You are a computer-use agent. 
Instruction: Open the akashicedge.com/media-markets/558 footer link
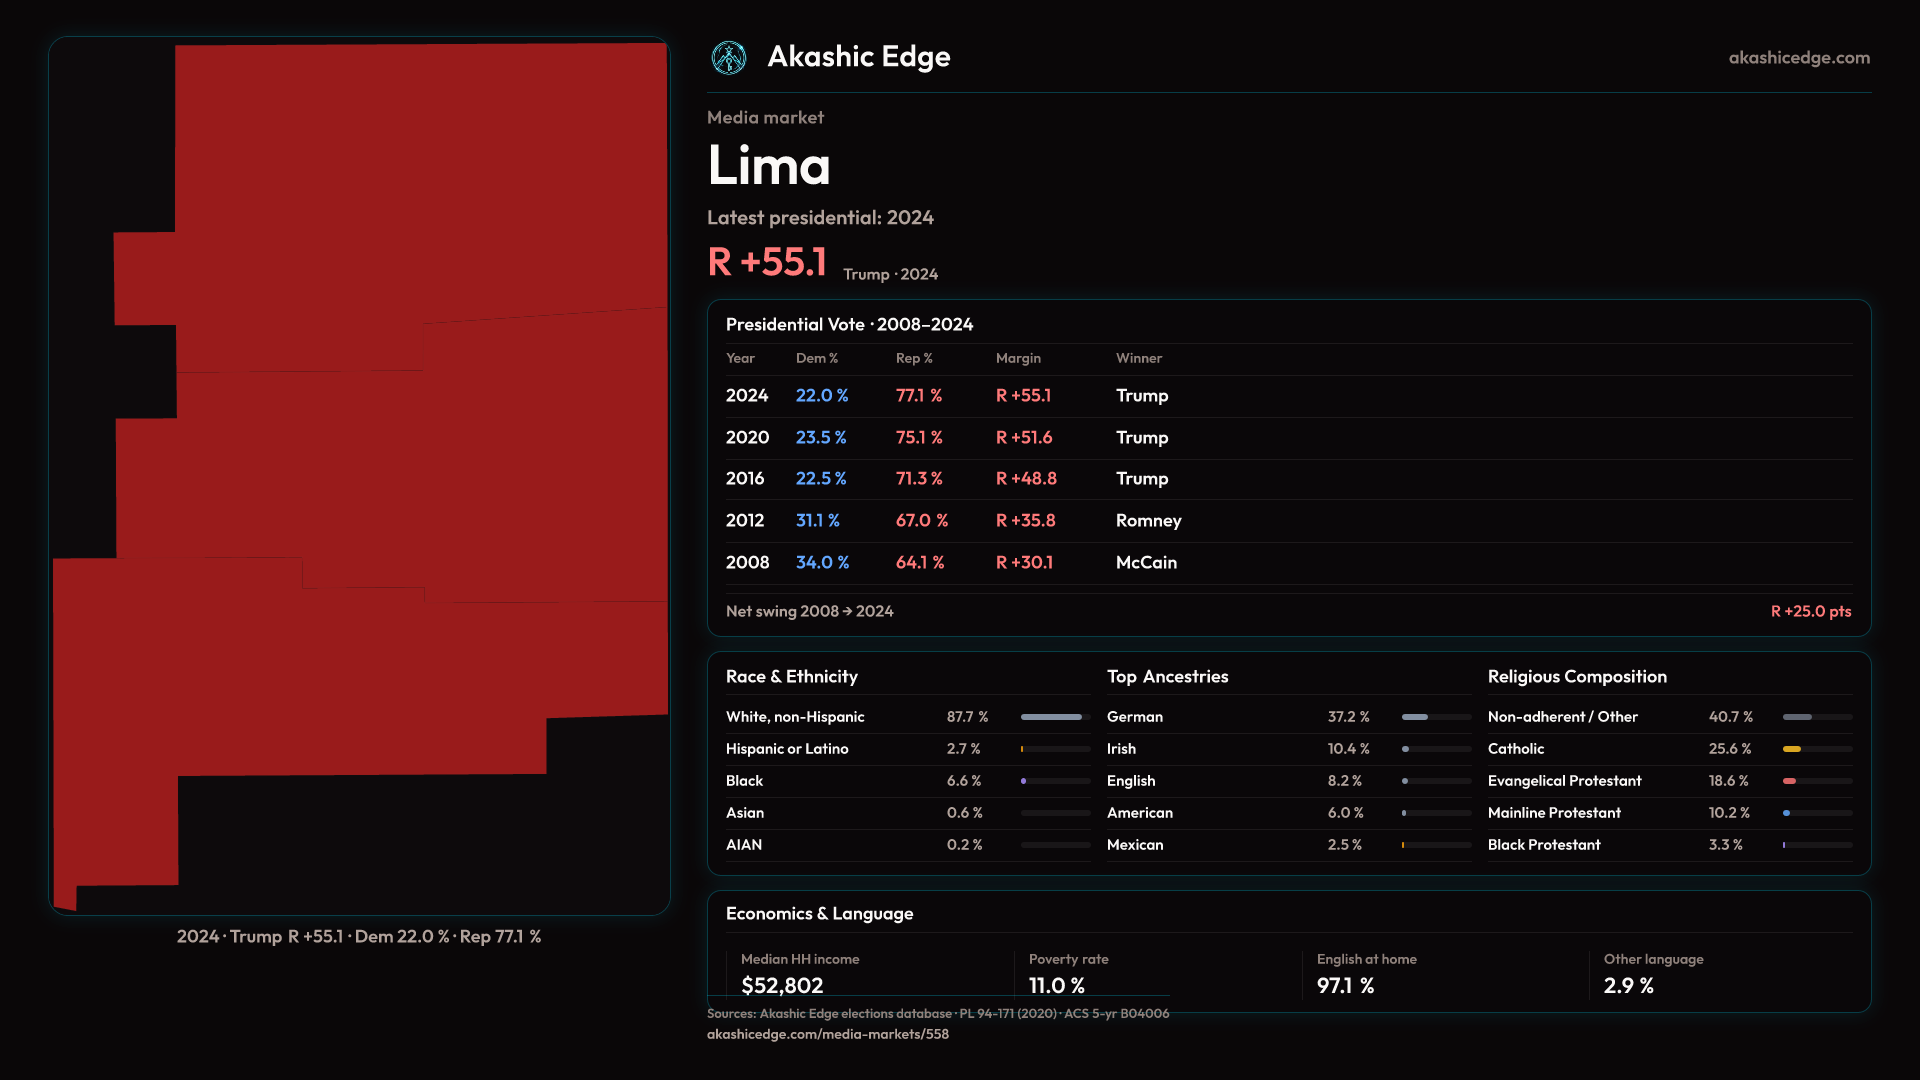[x=827, y=1034]
